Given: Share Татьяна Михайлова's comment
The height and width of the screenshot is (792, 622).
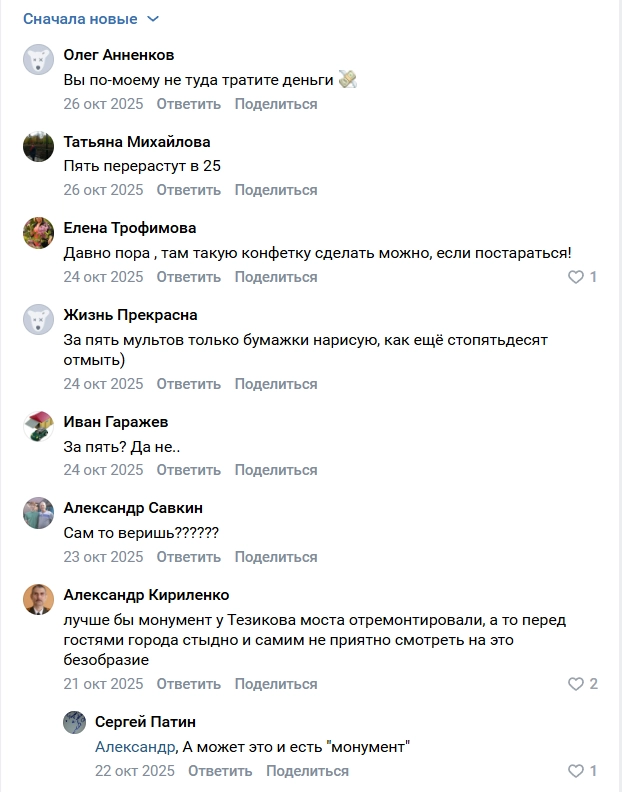Looking at the screenshot, I should point(276,190).
